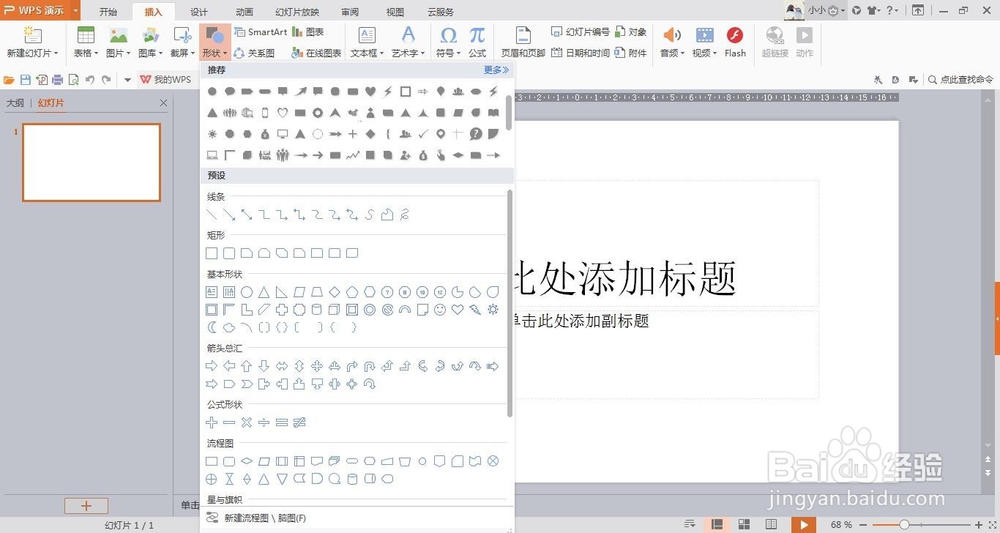Choose the cylinder (can) shape
Screen dimensions: 1000x533
(316, 310)
